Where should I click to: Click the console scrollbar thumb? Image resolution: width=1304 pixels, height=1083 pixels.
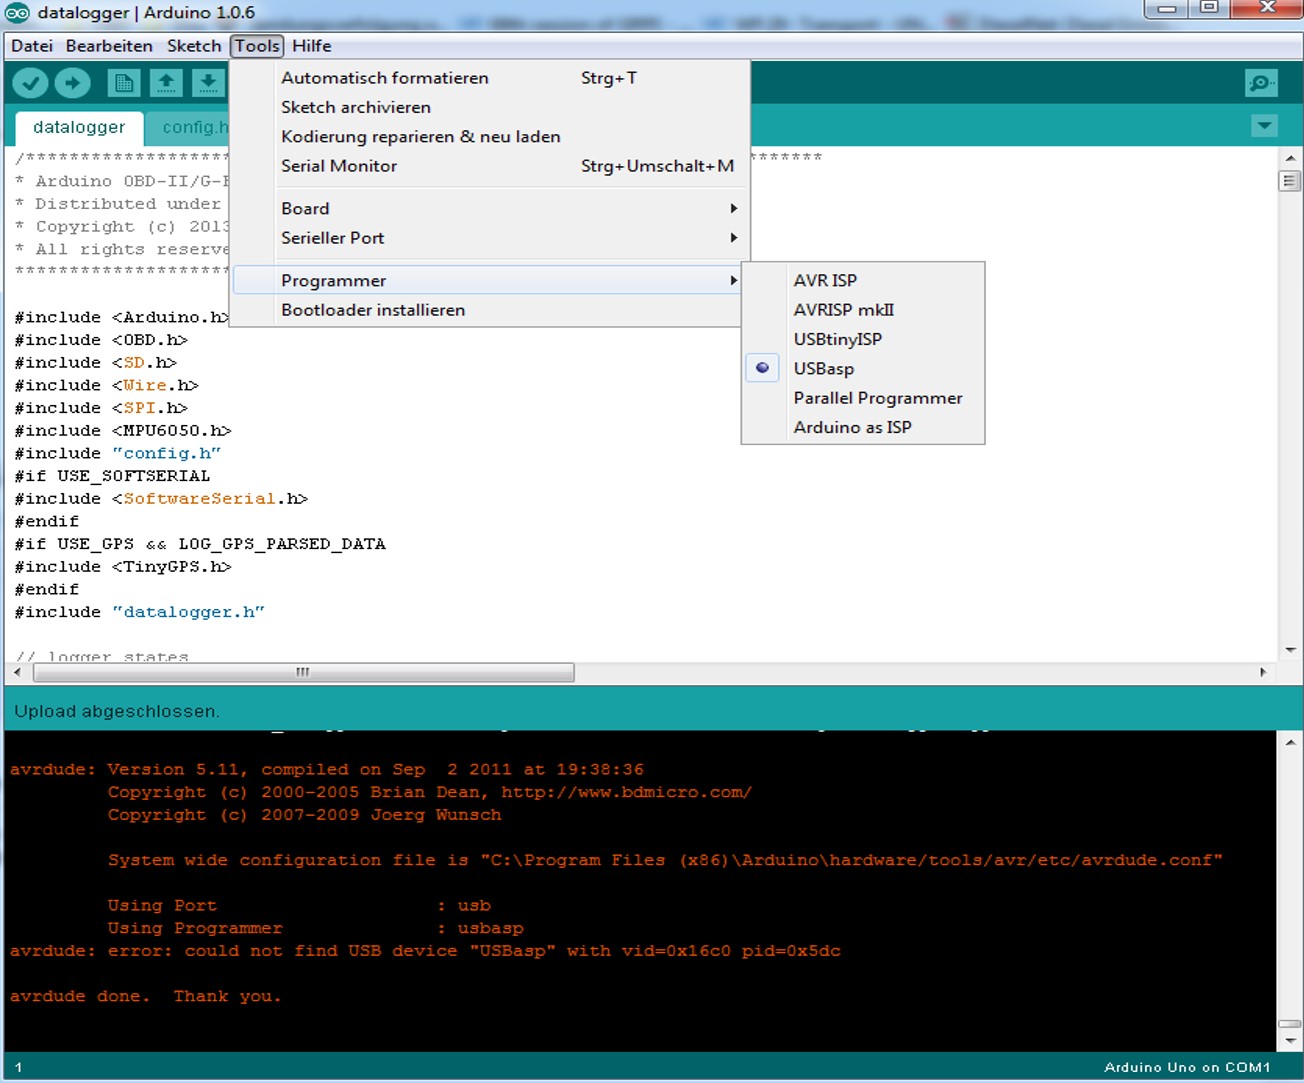click(1290, 1024)
